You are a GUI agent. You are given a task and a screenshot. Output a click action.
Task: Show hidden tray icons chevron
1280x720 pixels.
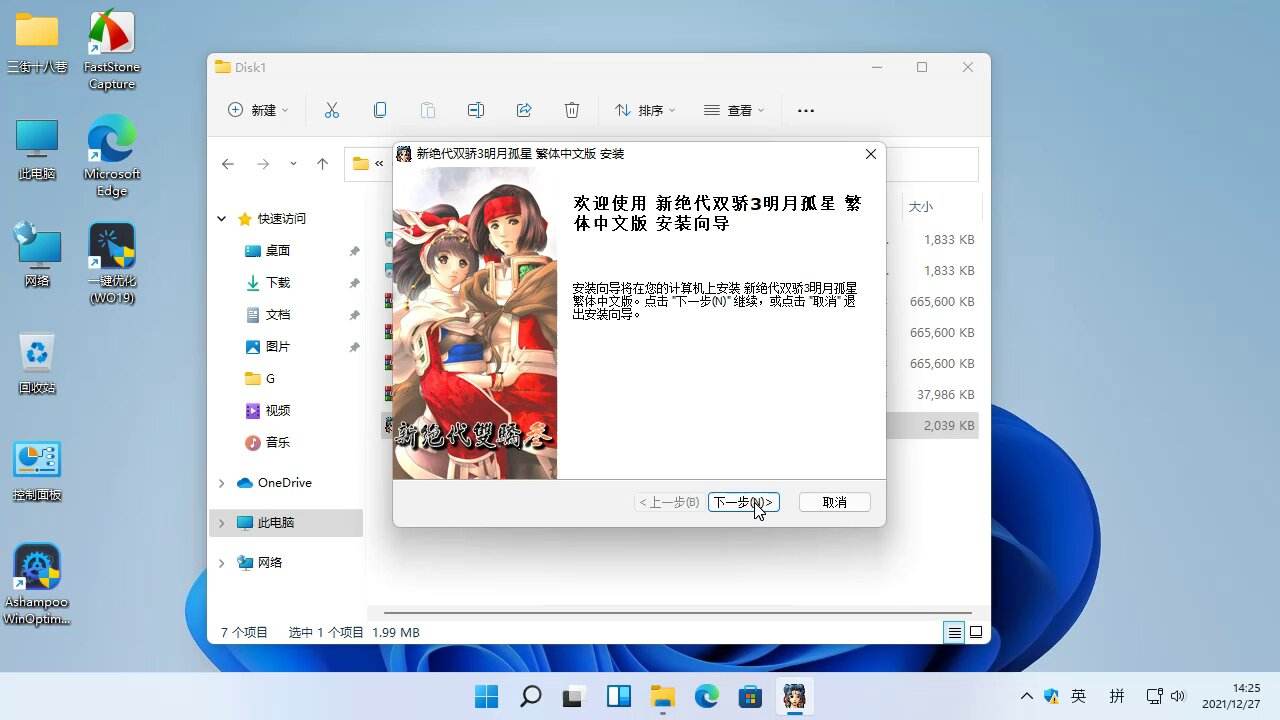click(1026, 696)
